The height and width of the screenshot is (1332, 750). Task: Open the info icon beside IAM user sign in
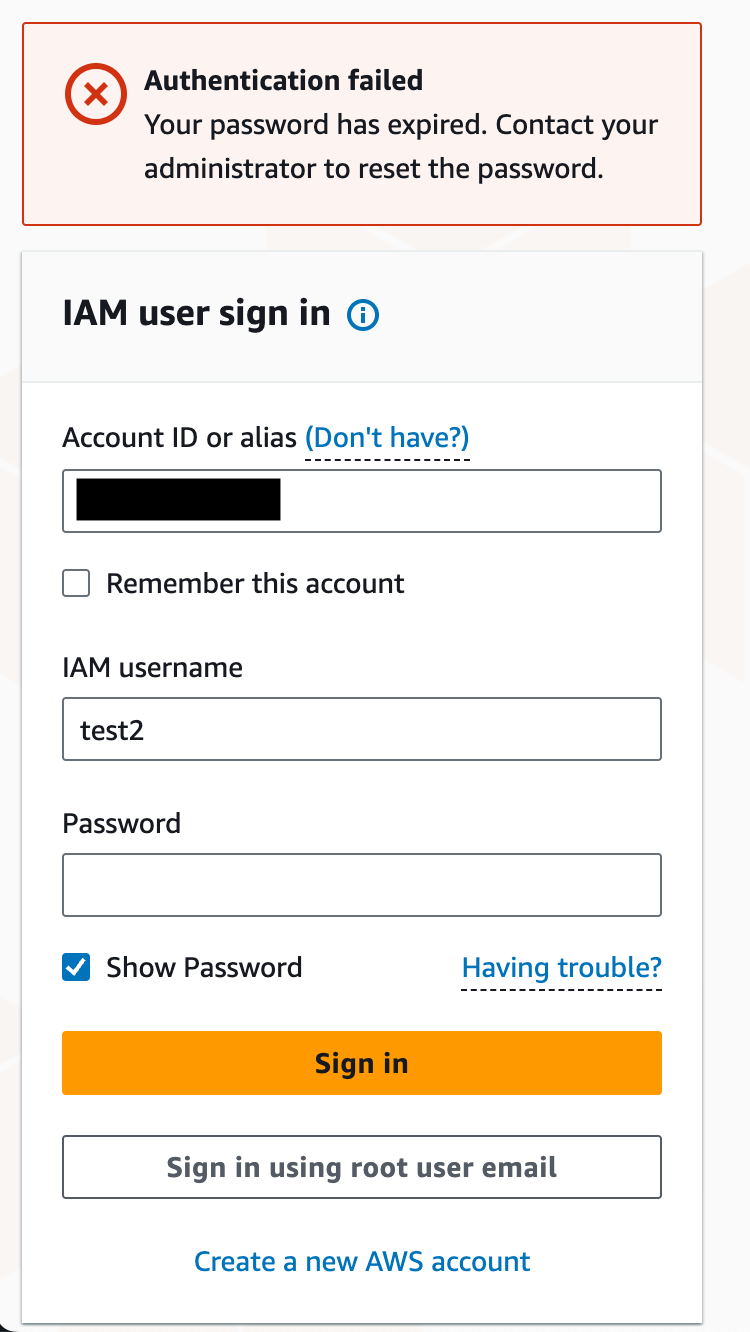(x=363, y=316)
